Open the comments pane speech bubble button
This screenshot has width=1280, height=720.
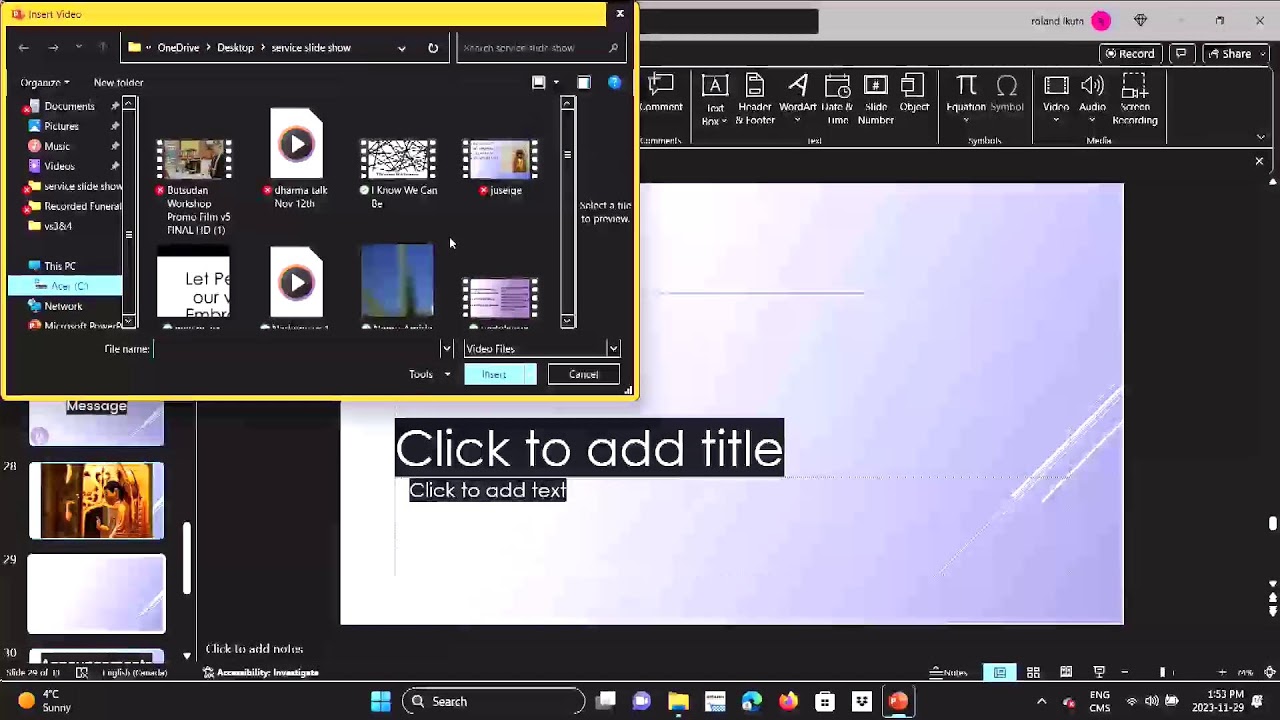tap(1181, 53)
